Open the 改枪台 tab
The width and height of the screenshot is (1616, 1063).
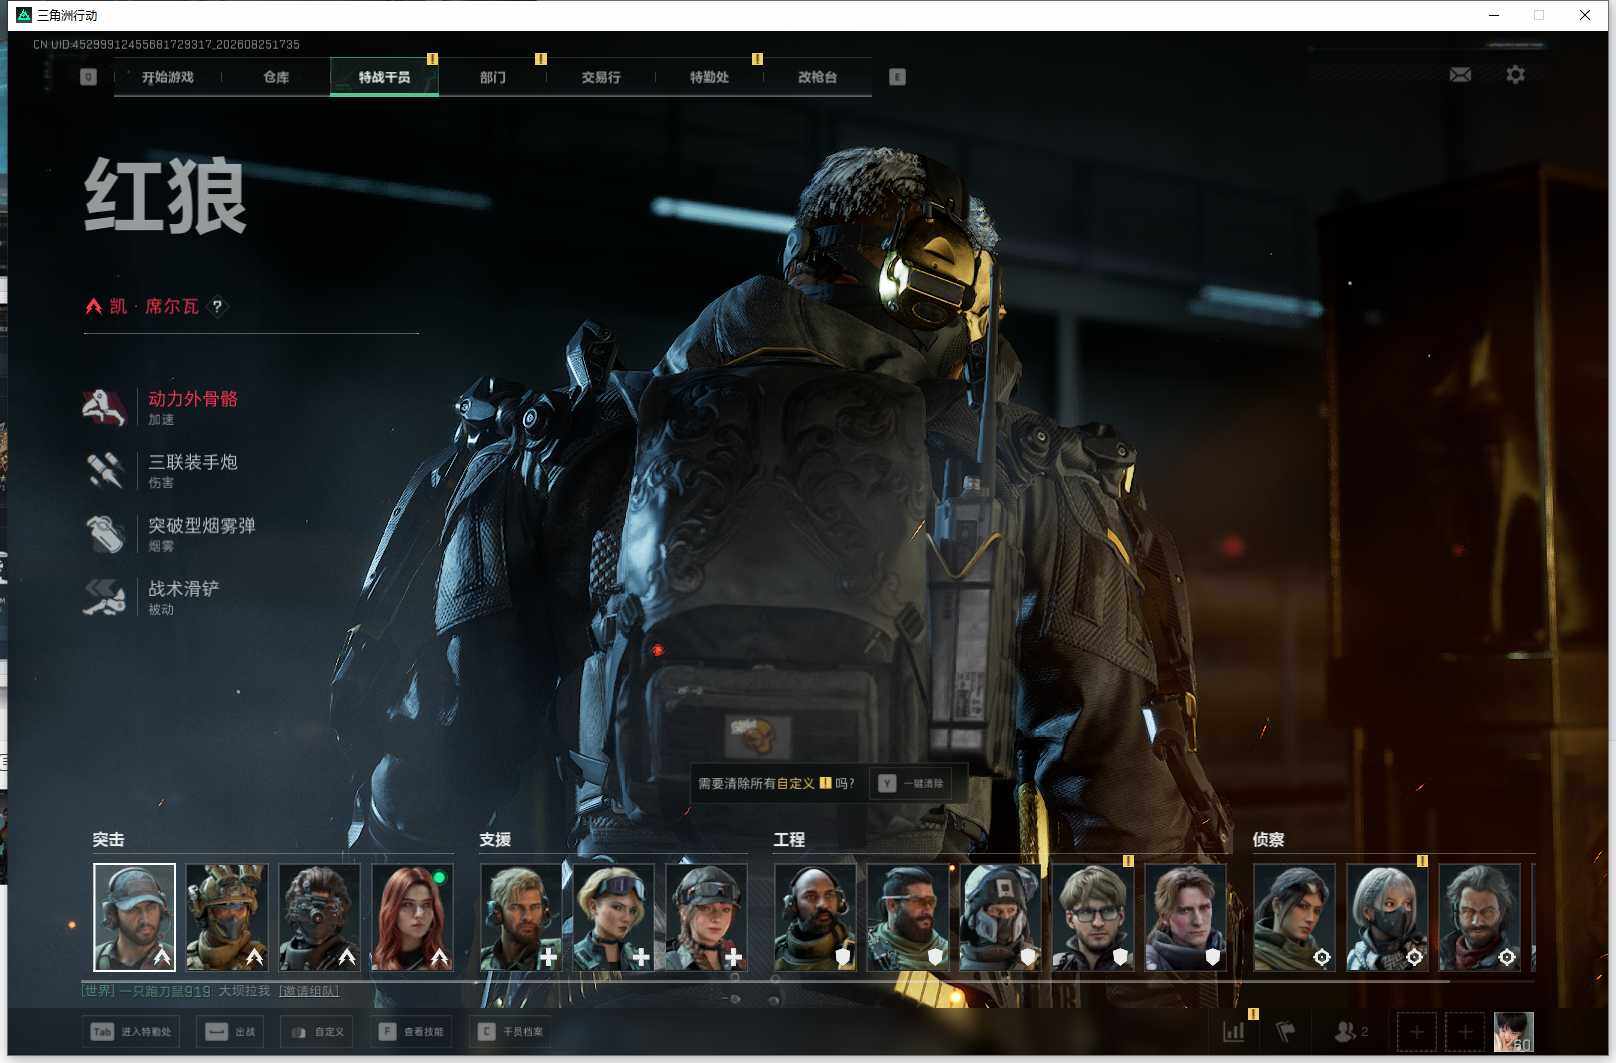(x=817, y=77)
